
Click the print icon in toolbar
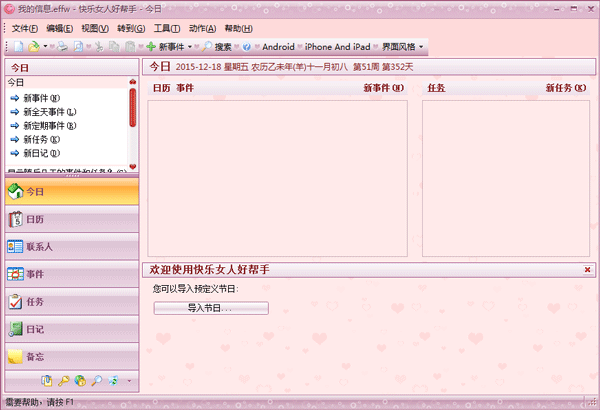click(x=62, y=46)
